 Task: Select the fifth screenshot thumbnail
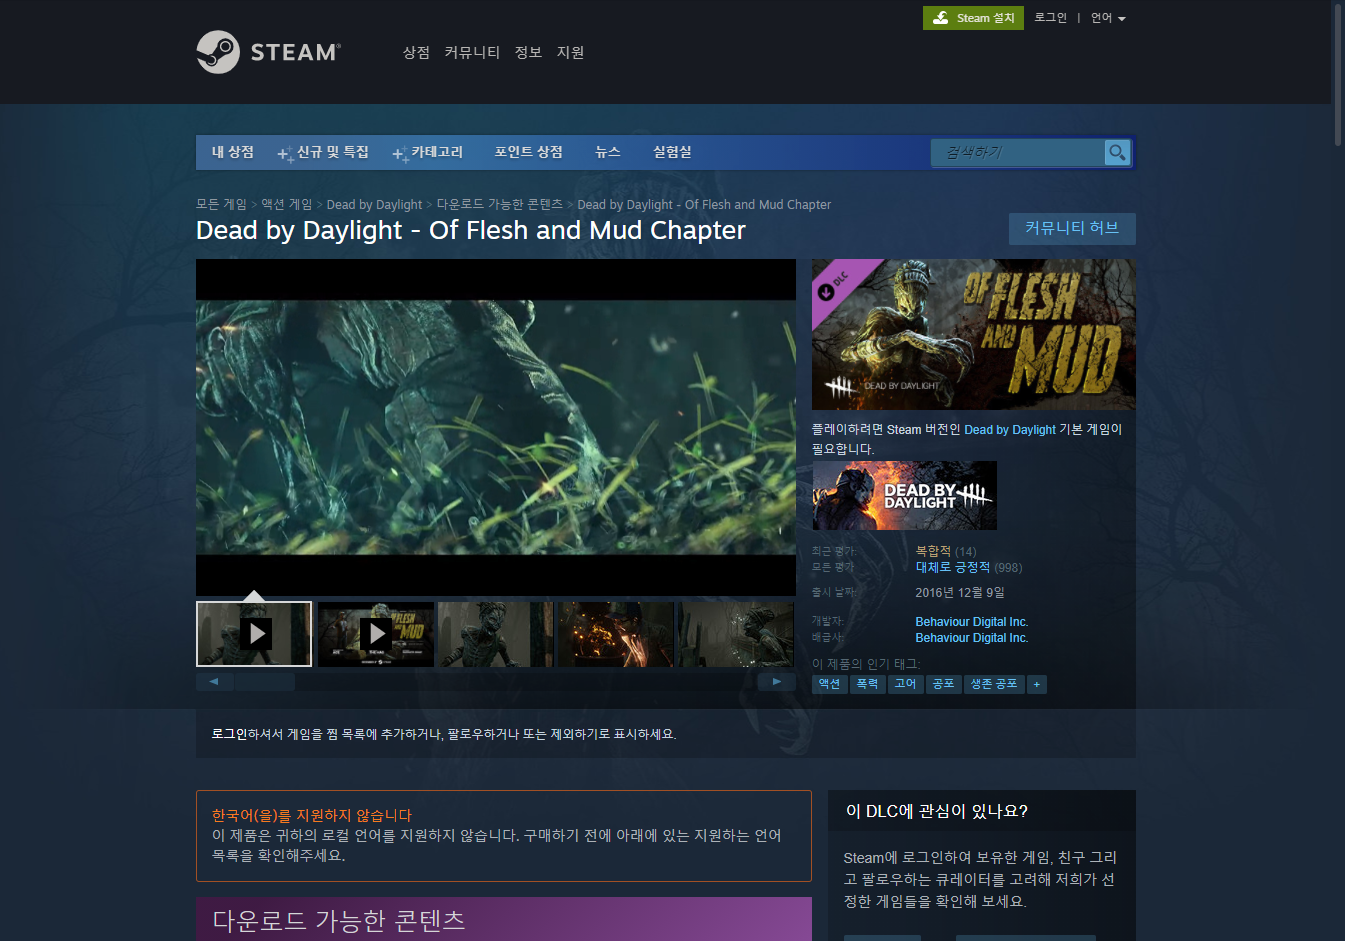pos(737,634)
